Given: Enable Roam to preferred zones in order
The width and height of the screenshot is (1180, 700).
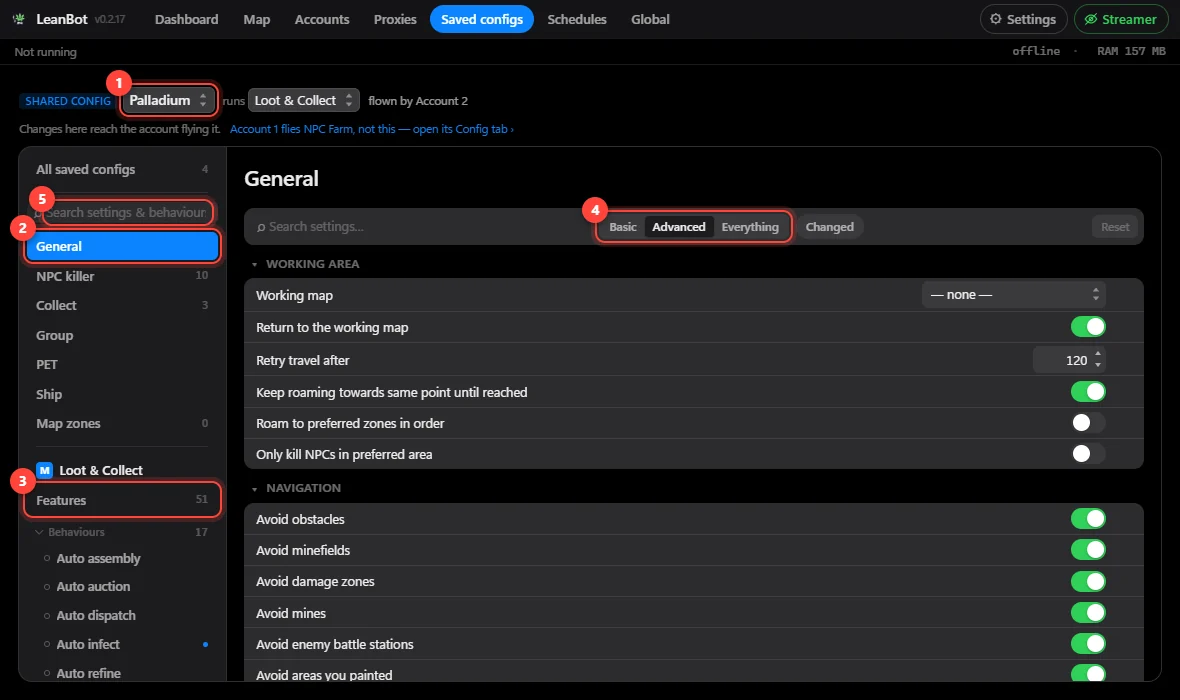Looking at the screenshot, I should pos(1088,422).
